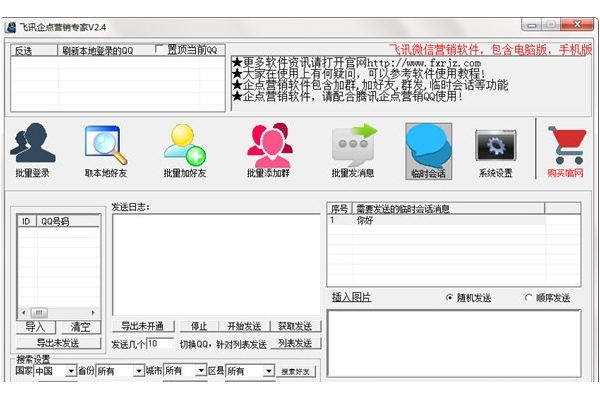Click the 发送几个 count input field
Viewport: 600px width, 400px height.
point(160,343)
